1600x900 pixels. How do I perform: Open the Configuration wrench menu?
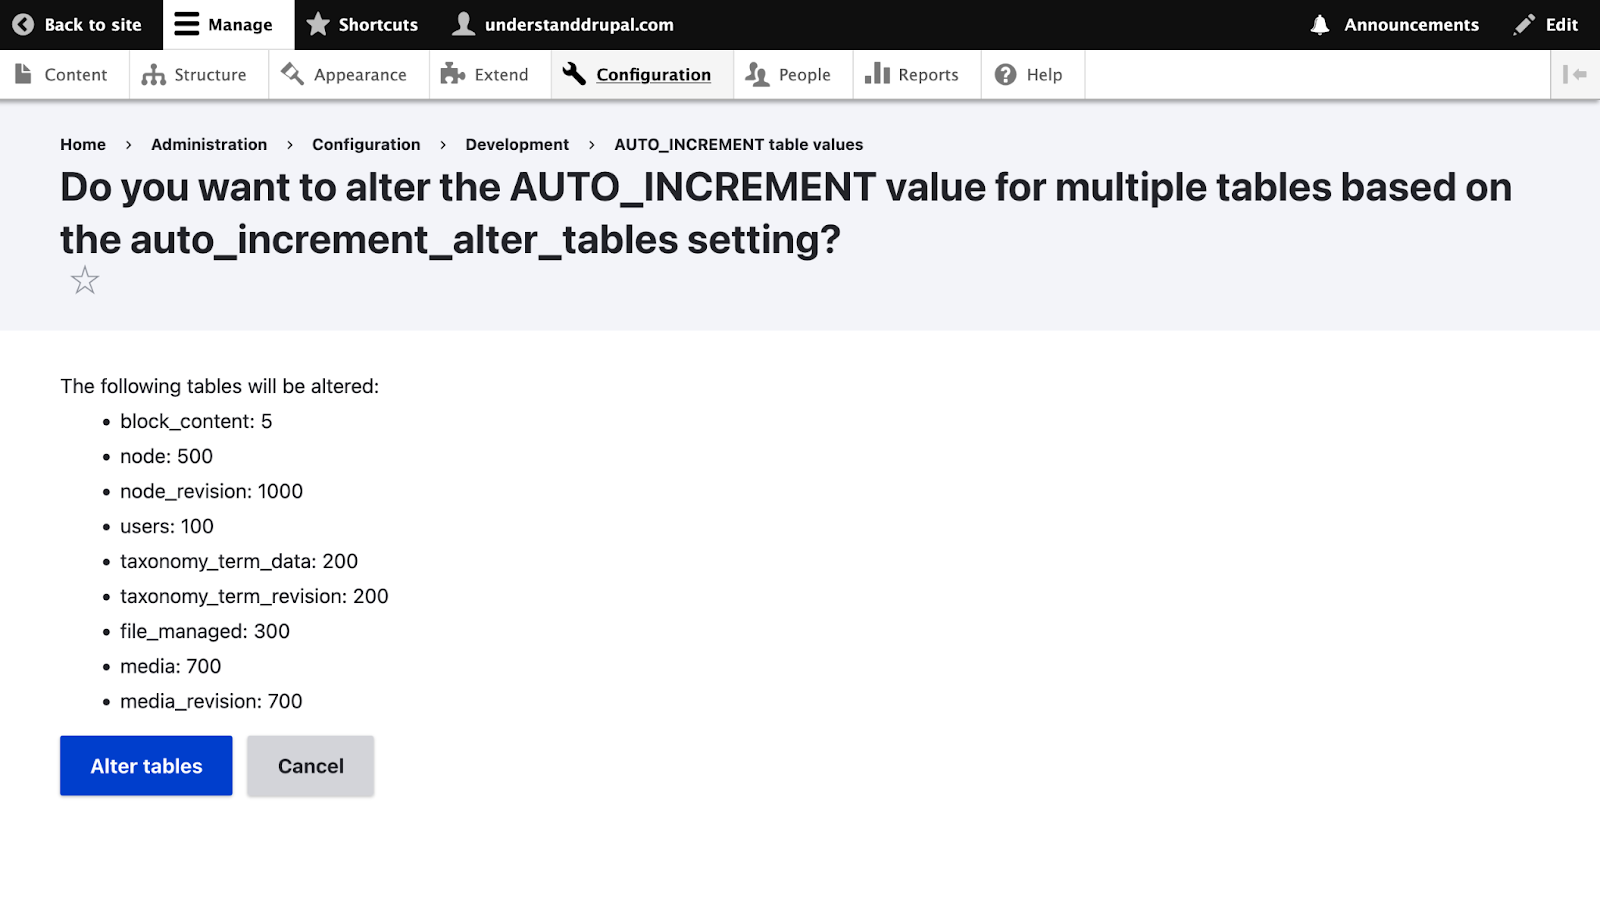(640, 75)
